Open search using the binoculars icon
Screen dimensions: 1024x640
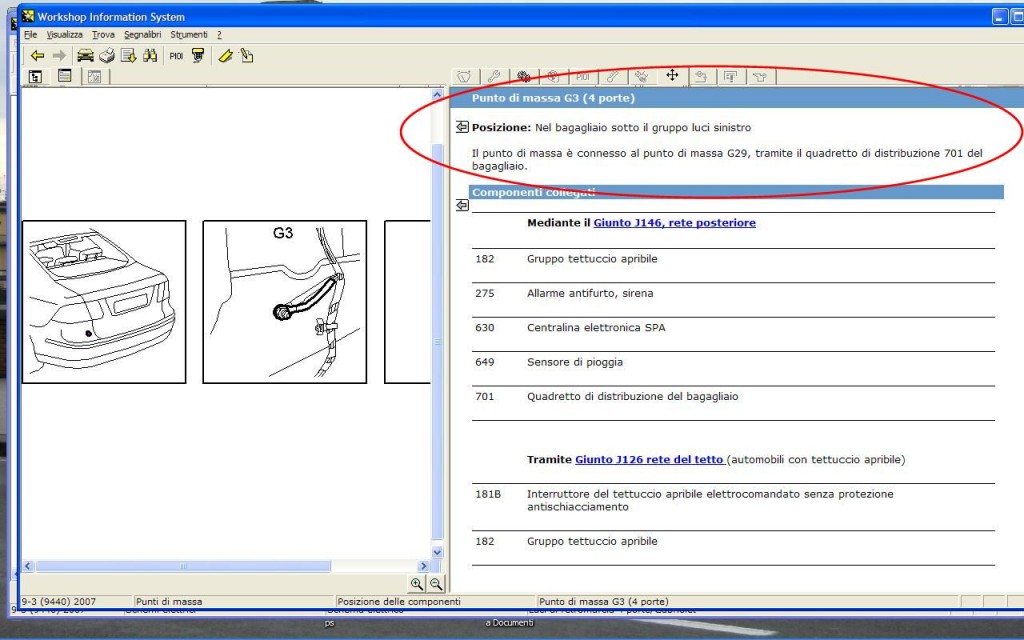(150, 56)
